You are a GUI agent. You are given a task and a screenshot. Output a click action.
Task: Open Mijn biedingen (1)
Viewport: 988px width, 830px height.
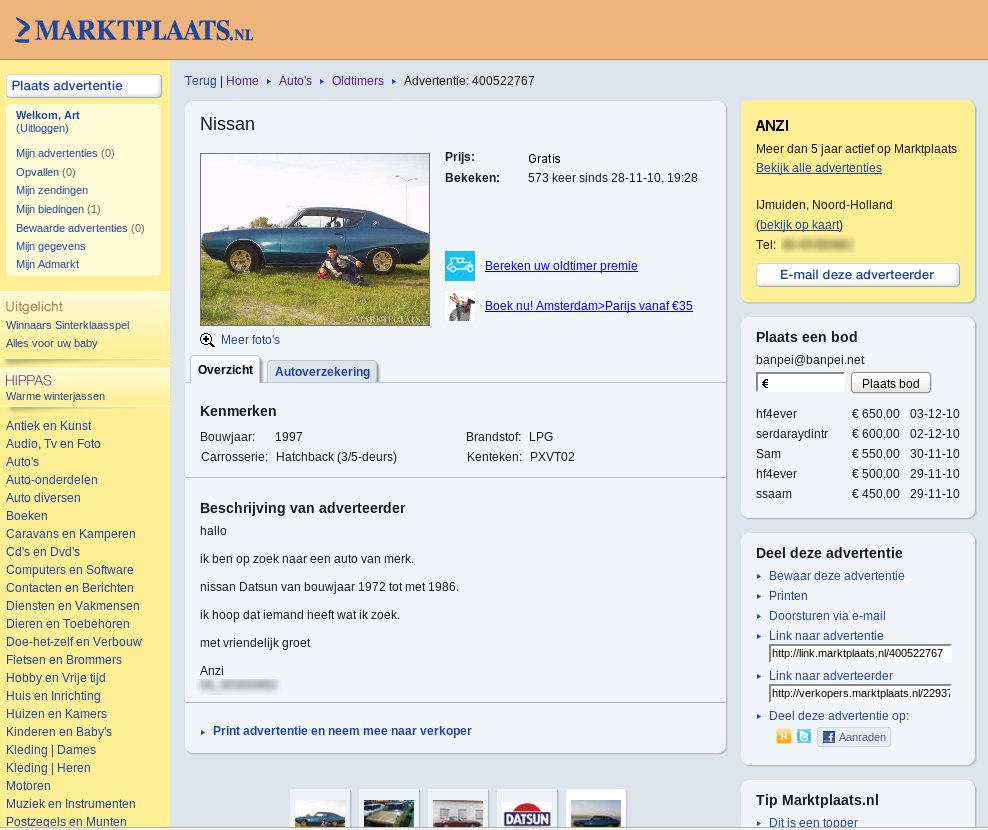click(x=58, y=209)
